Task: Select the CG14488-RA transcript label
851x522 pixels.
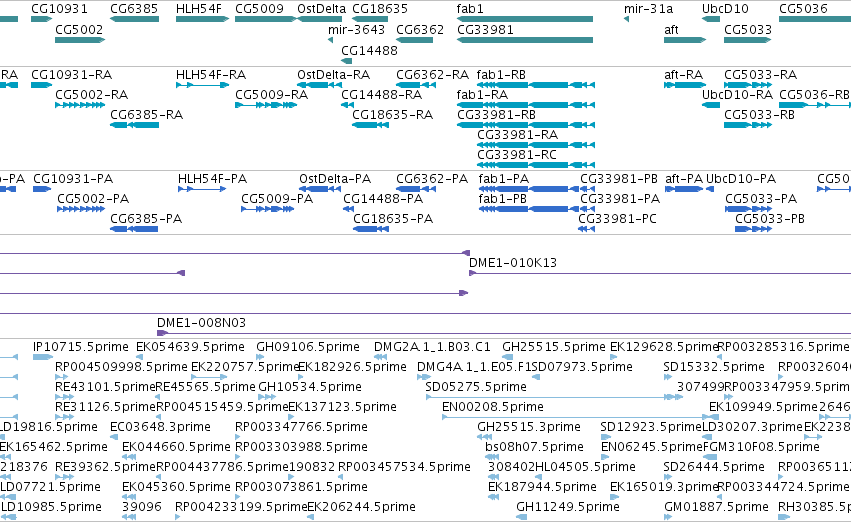Action: coord(382,94)
